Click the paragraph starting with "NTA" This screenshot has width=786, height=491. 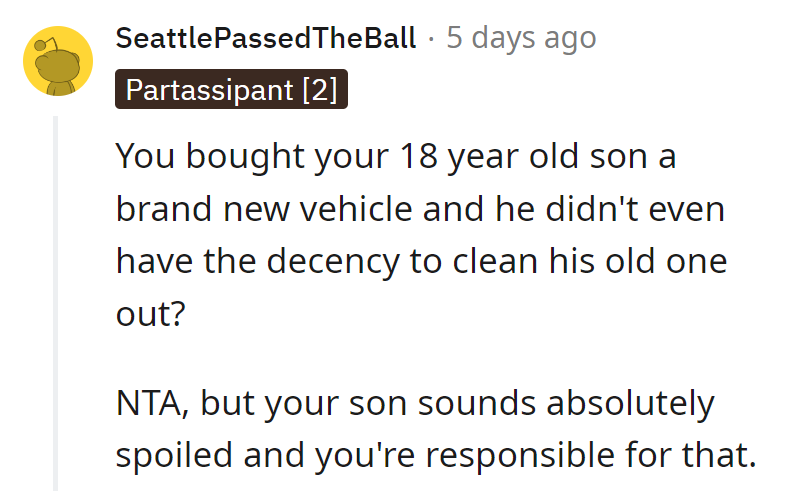click(434, 430)
